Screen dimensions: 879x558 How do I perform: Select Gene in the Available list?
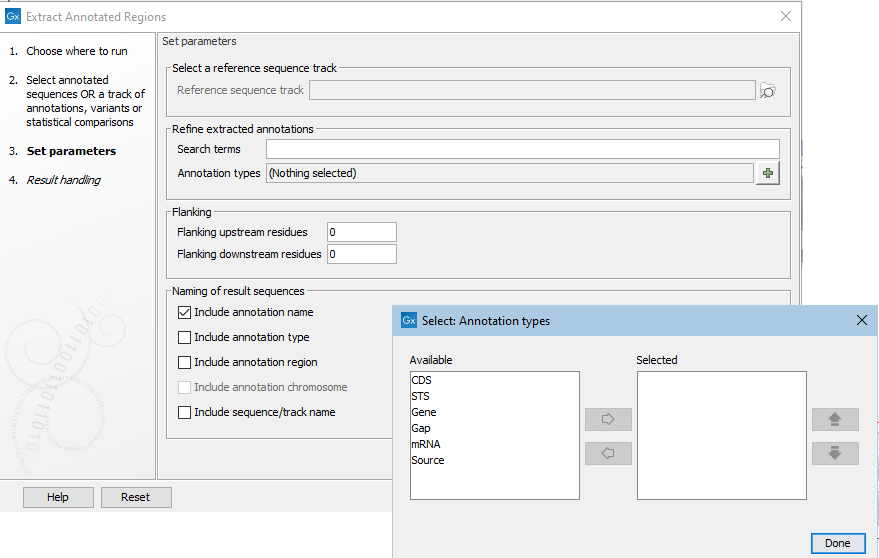(x=423, y=413)
